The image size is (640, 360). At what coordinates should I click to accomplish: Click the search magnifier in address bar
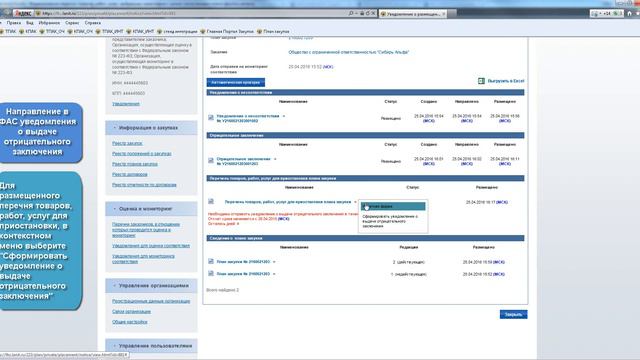pyautogui.click(x=351, y=13)
